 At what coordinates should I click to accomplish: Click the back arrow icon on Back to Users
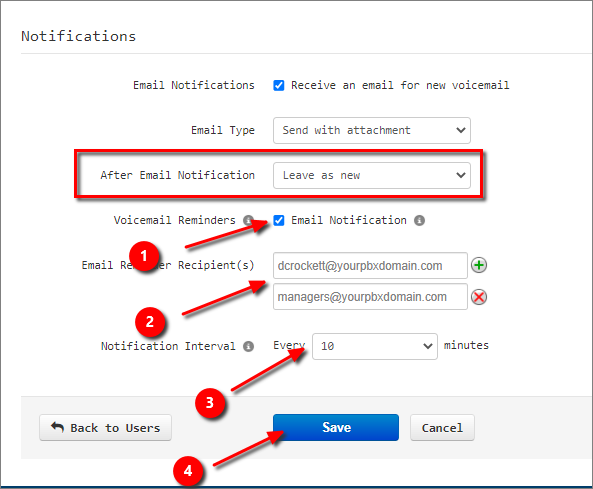(x=57, y=427)
